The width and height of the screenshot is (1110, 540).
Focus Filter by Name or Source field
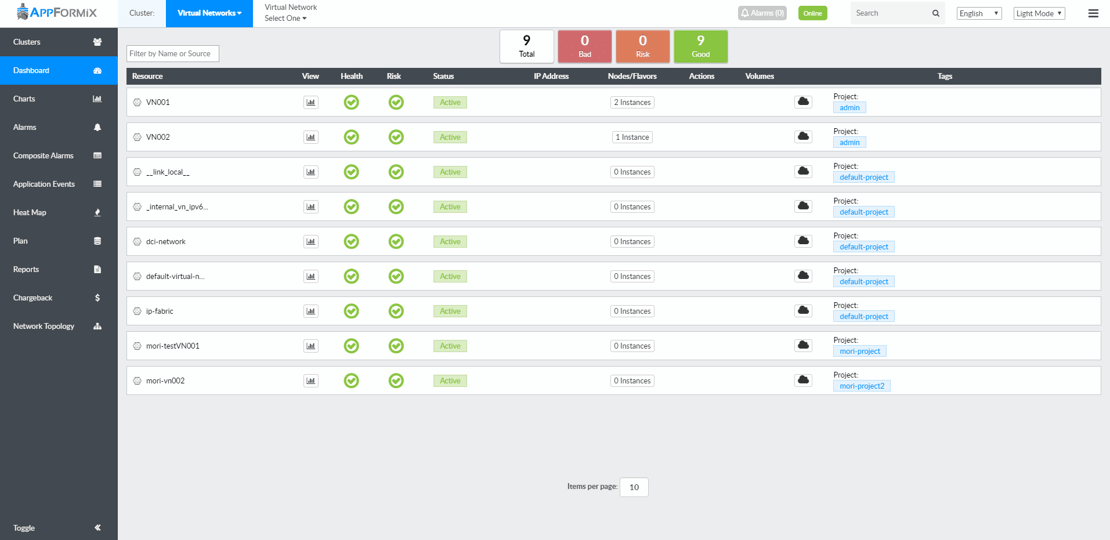[x=173, y=53]
